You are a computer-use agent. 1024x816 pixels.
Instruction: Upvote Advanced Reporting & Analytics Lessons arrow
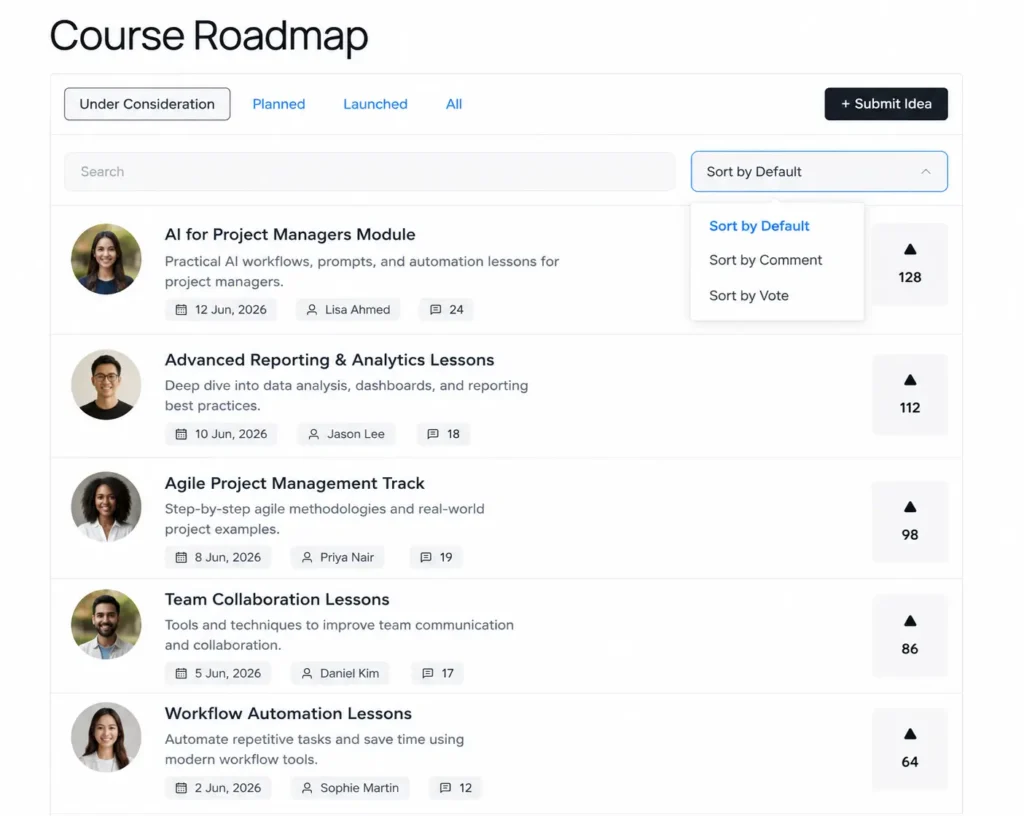(910, 380)
